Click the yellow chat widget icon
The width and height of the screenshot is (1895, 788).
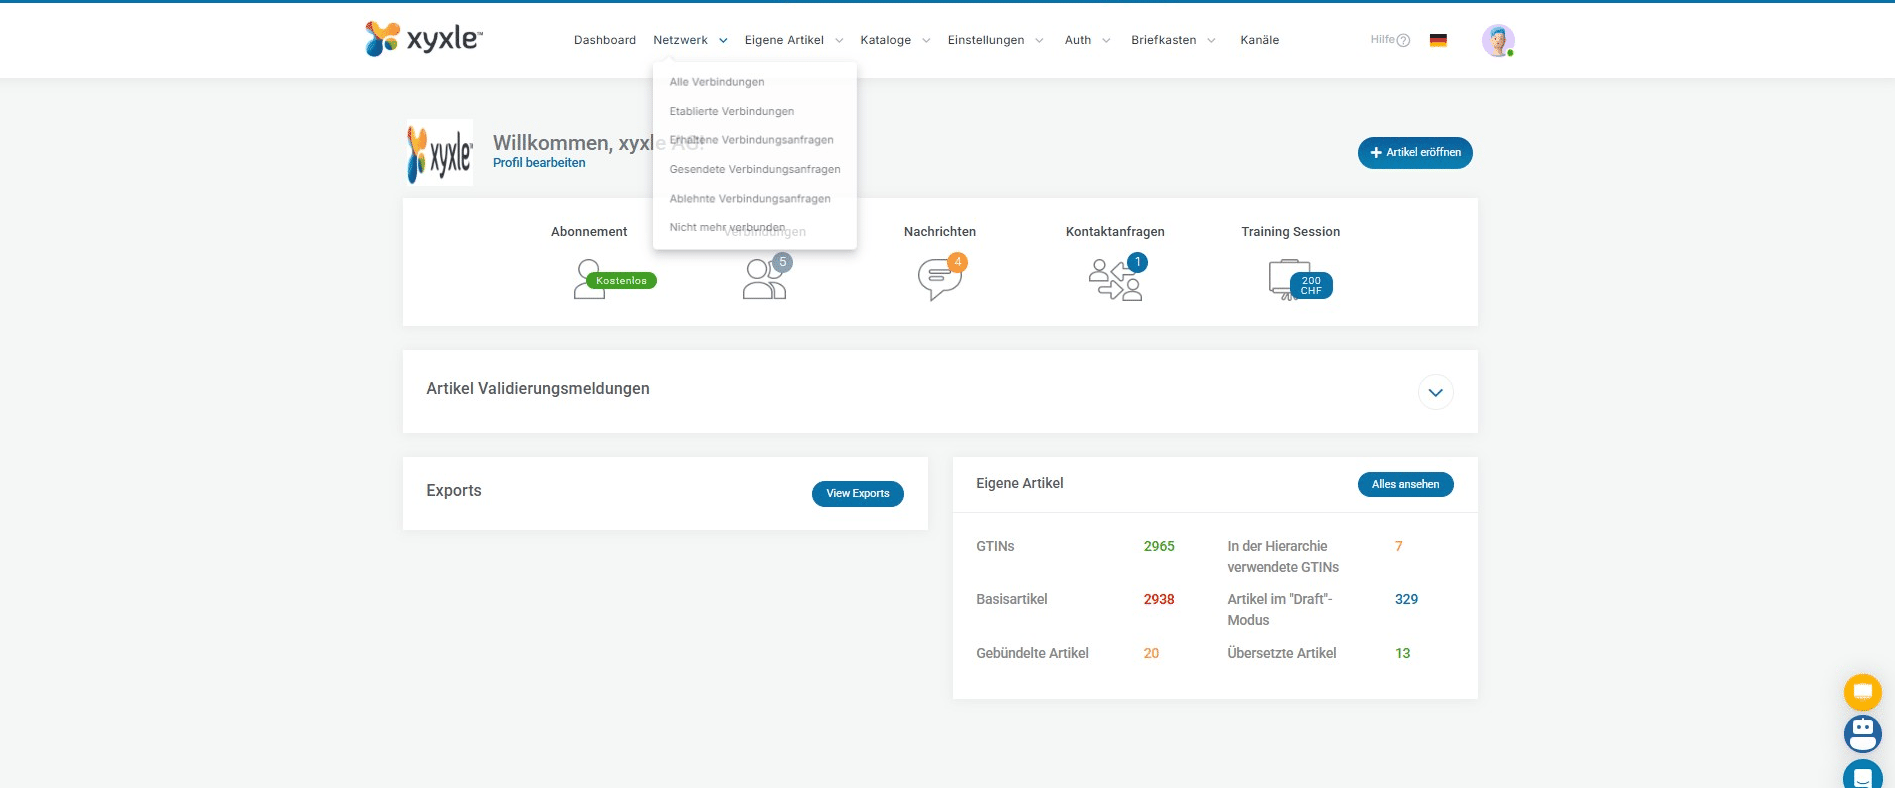1862,691
